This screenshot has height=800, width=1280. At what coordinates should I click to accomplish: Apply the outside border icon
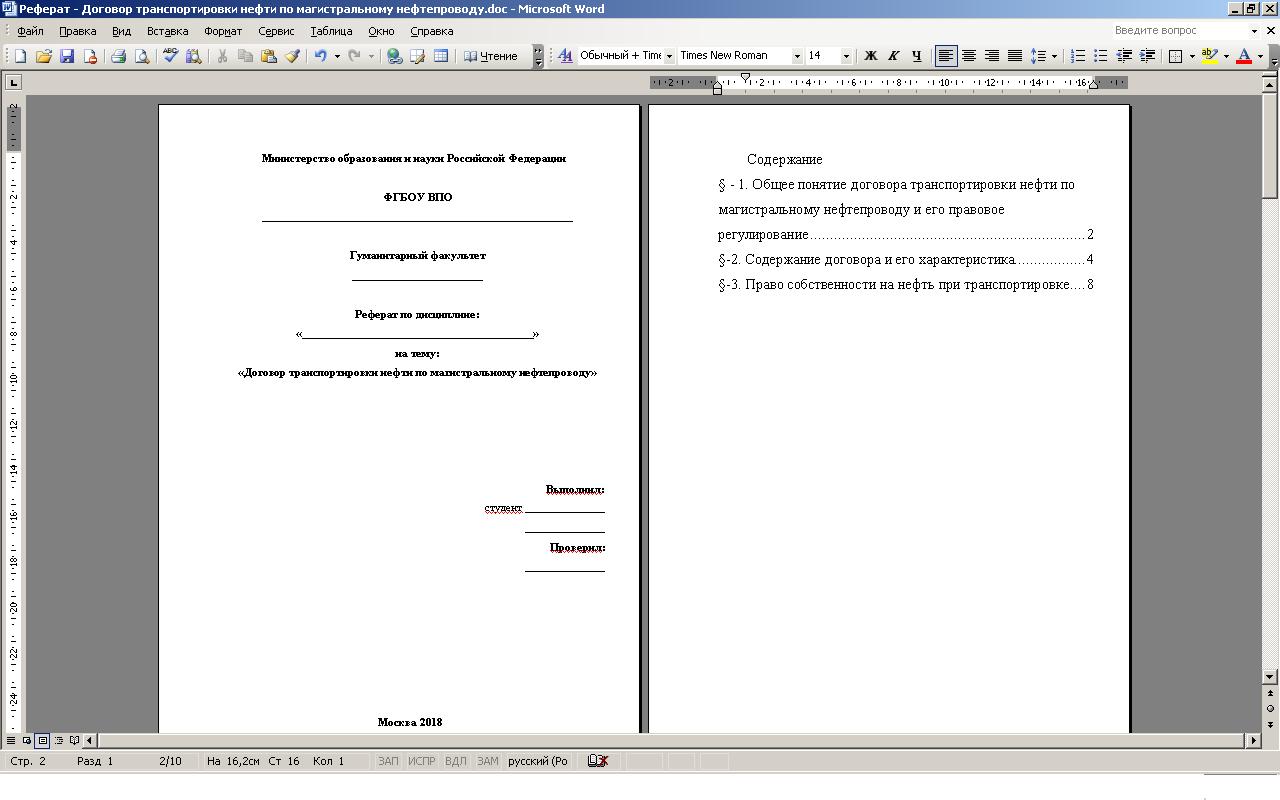tap(1176, 56)
